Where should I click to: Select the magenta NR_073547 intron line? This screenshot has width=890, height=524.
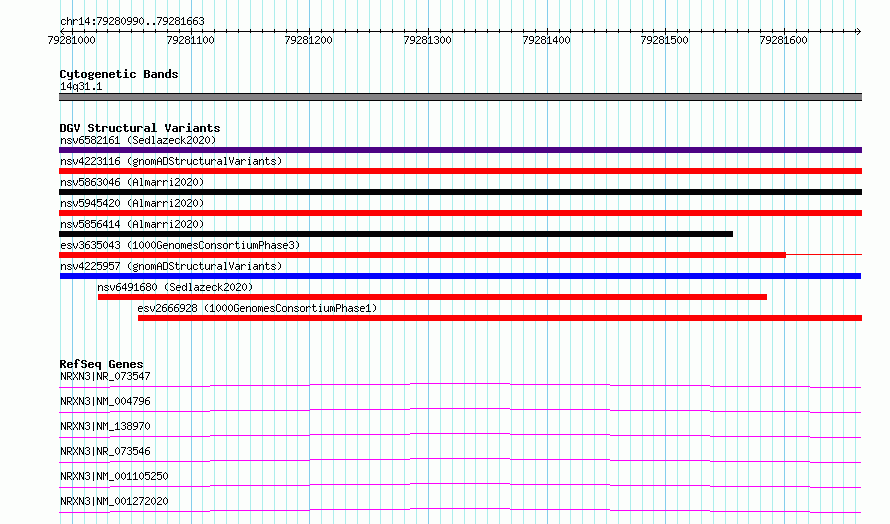coord(460,385)
